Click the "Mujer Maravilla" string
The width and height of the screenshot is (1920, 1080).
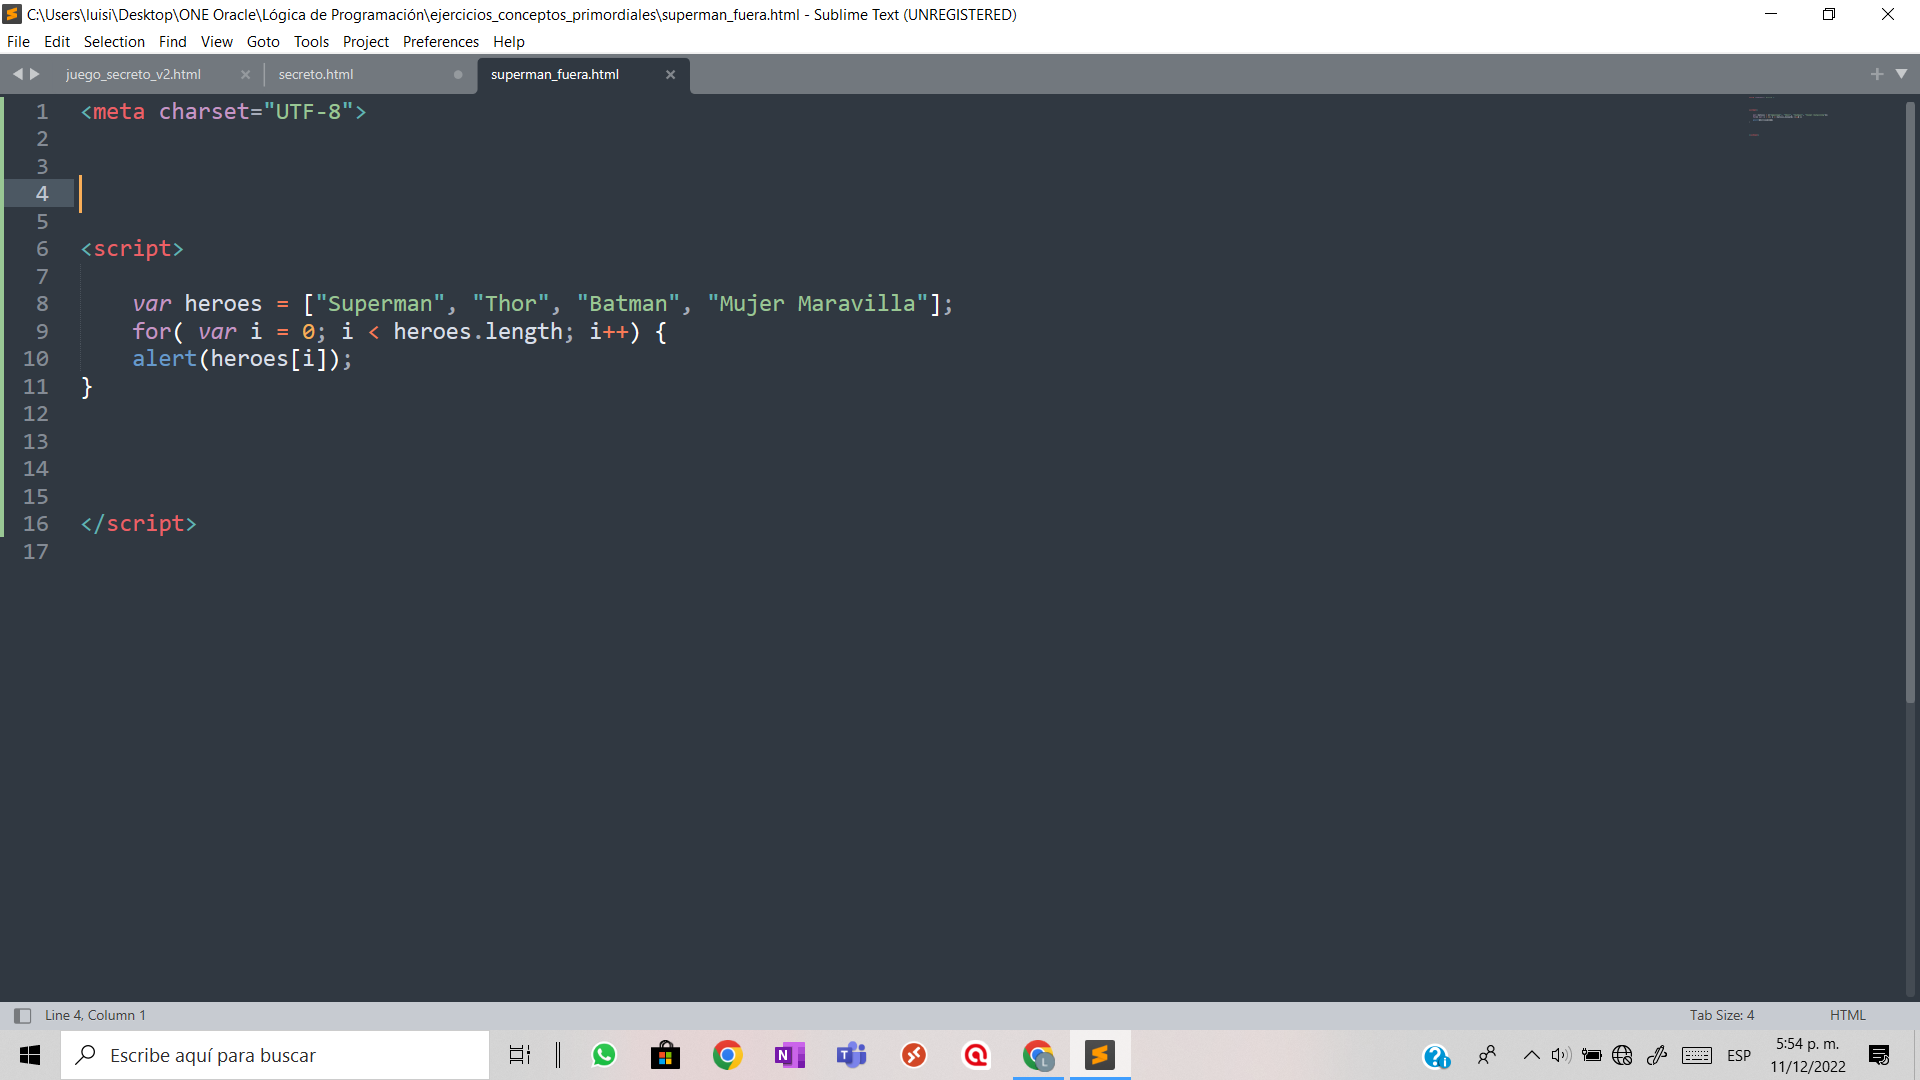point(818,304)
